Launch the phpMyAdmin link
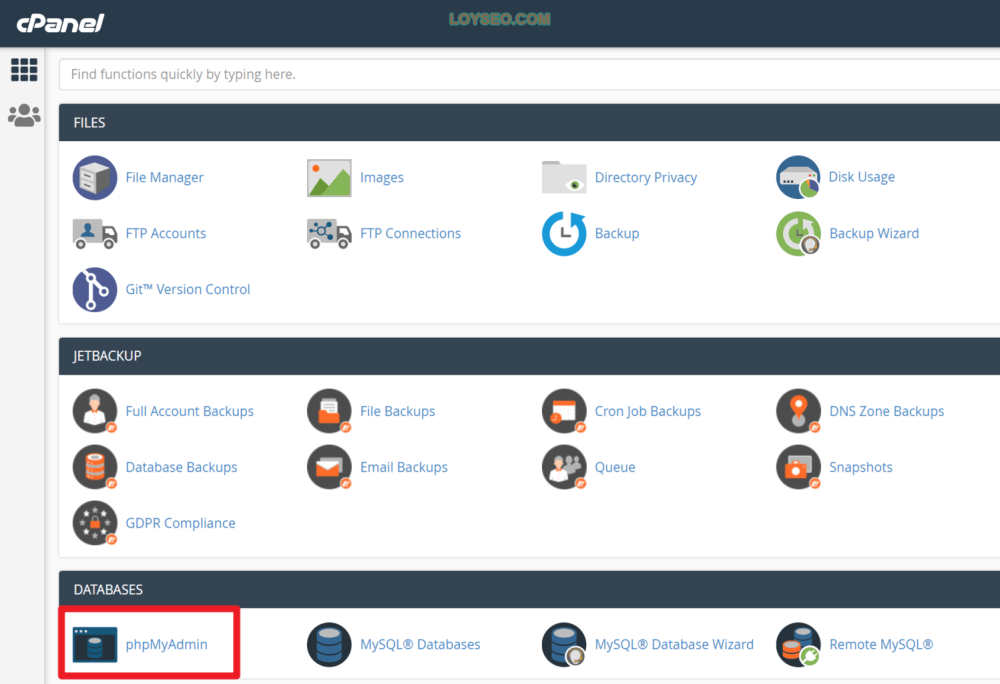 pyautogui.click(x=166, y=644)
